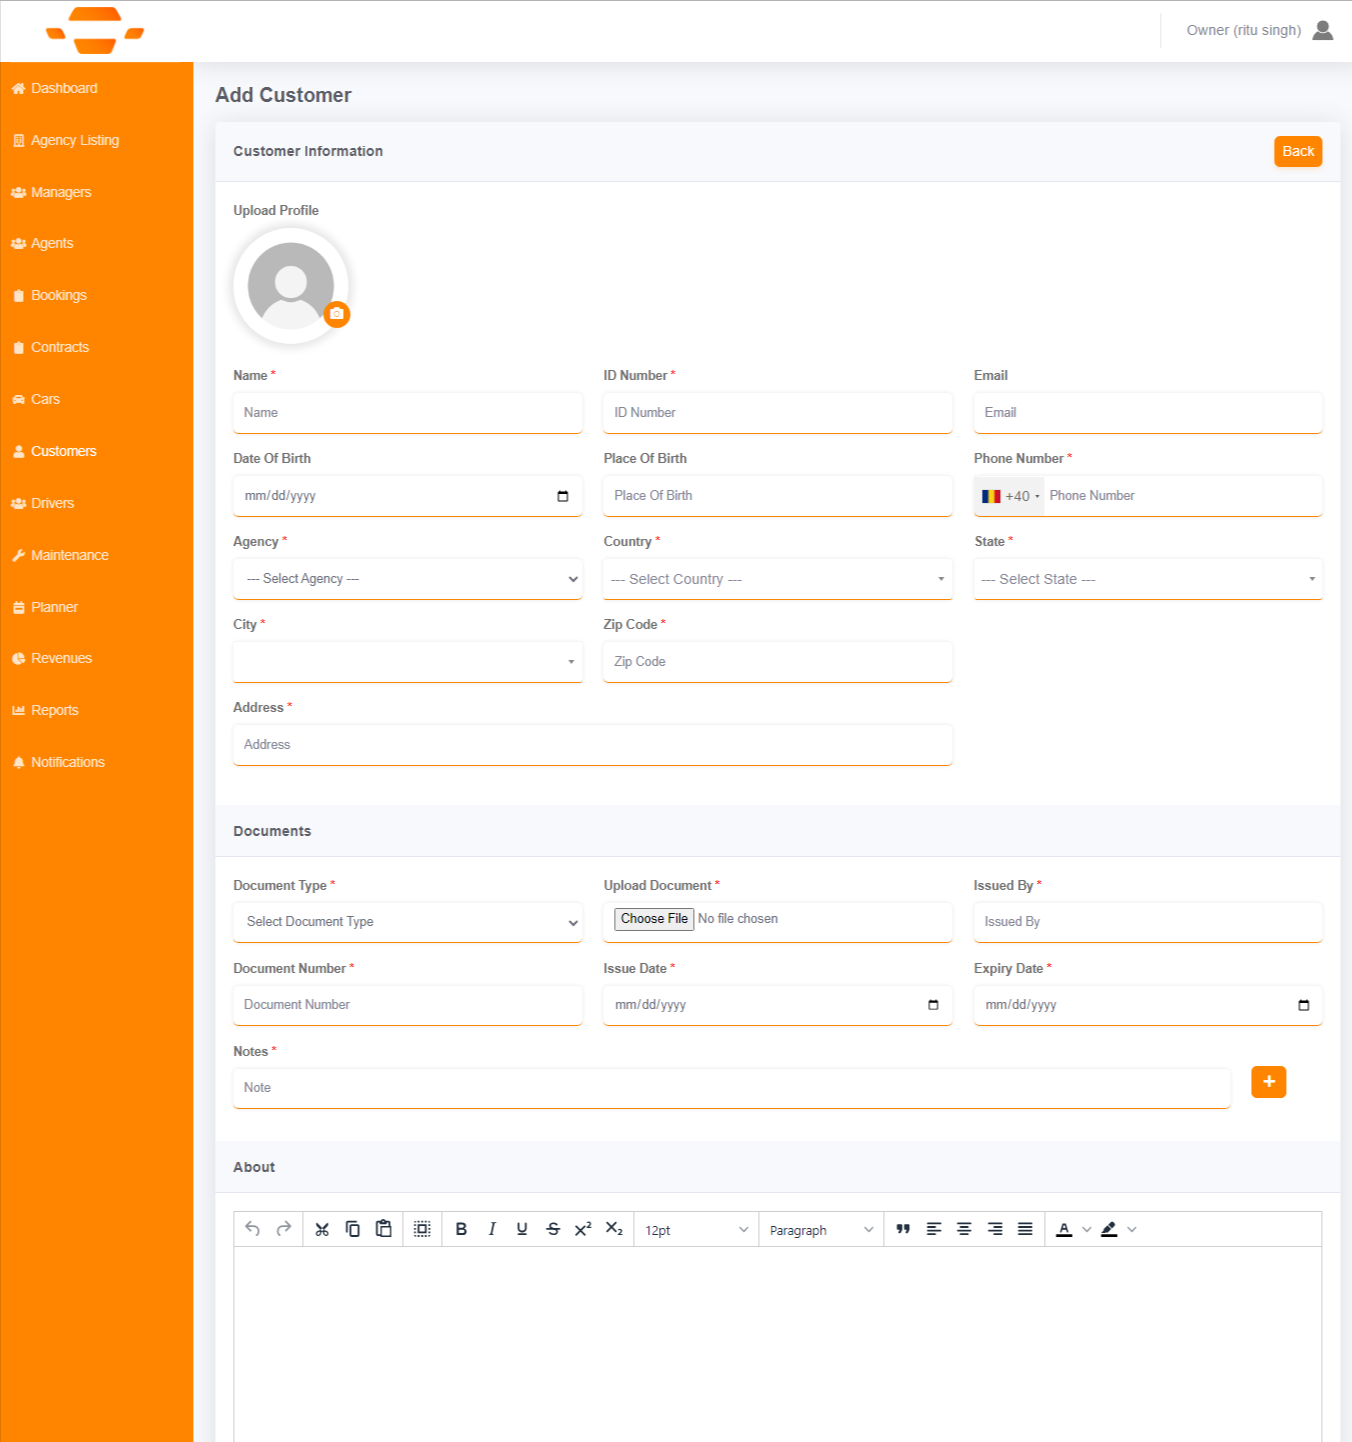Open the Select Document Type dropdown
The width and height of the screenshot is (1352, 1442).
coord(408,922)
